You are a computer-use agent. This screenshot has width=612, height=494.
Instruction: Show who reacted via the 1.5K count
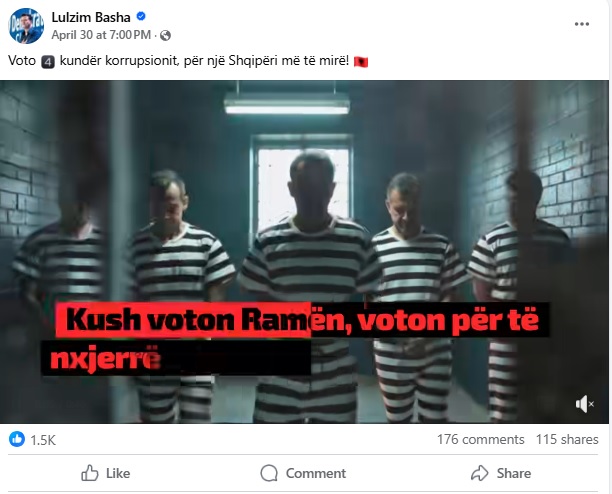pos(43,440)
